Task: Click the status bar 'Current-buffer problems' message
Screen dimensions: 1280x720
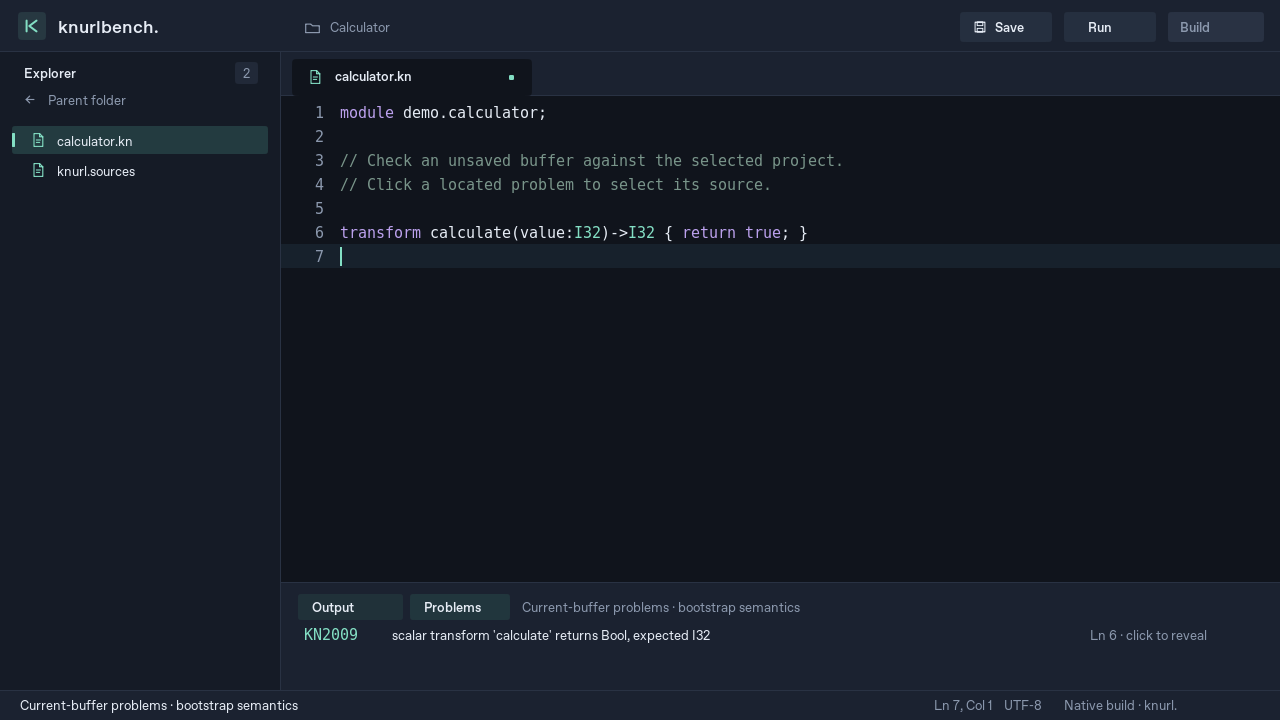Action: (159, 705)
